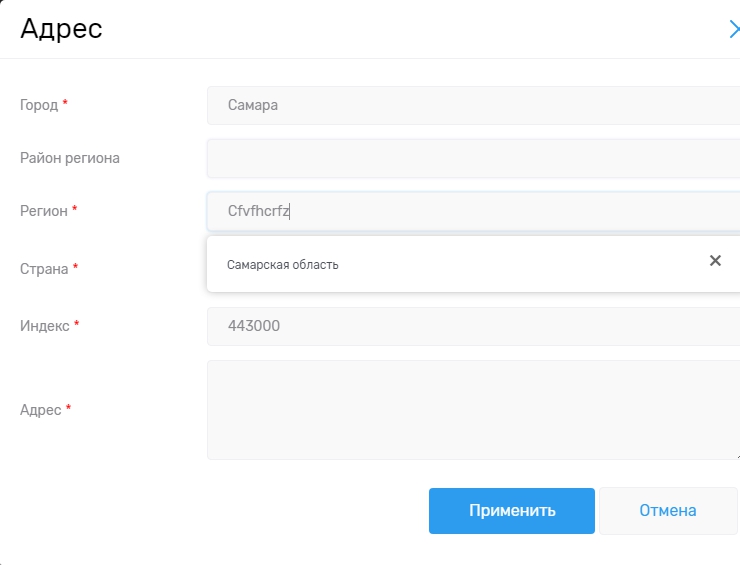Click the blue chevron arrow in the header

click(734, 30)
